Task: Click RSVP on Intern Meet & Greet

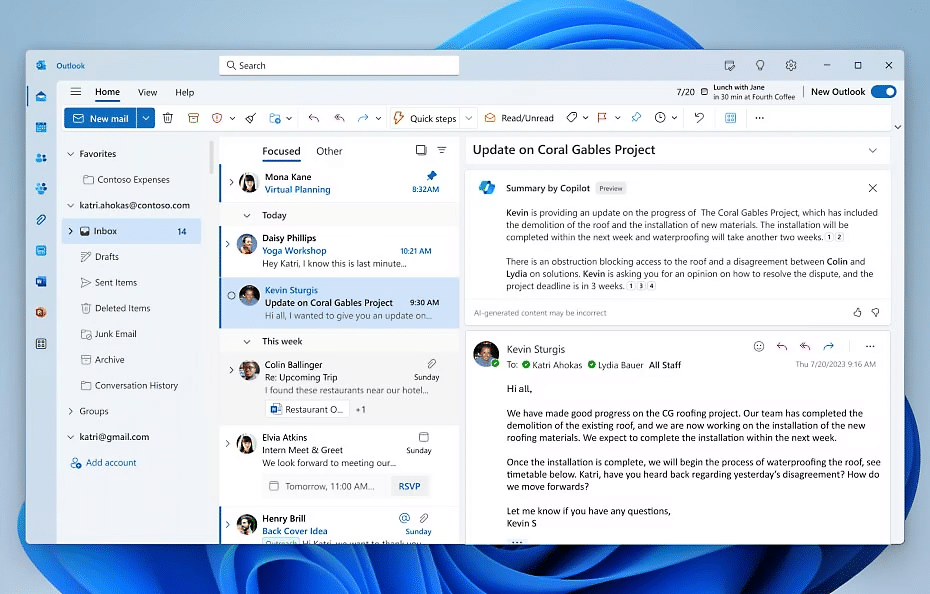Action: click(410, 487)
